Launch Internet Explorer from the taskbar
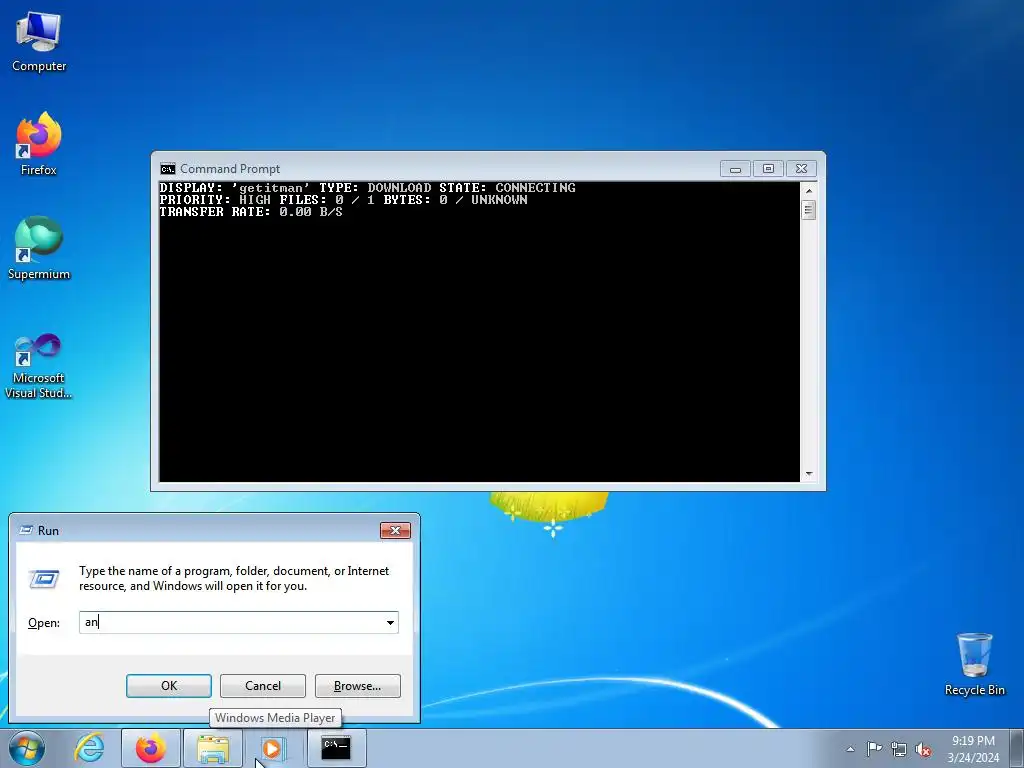 coord(89,748)
